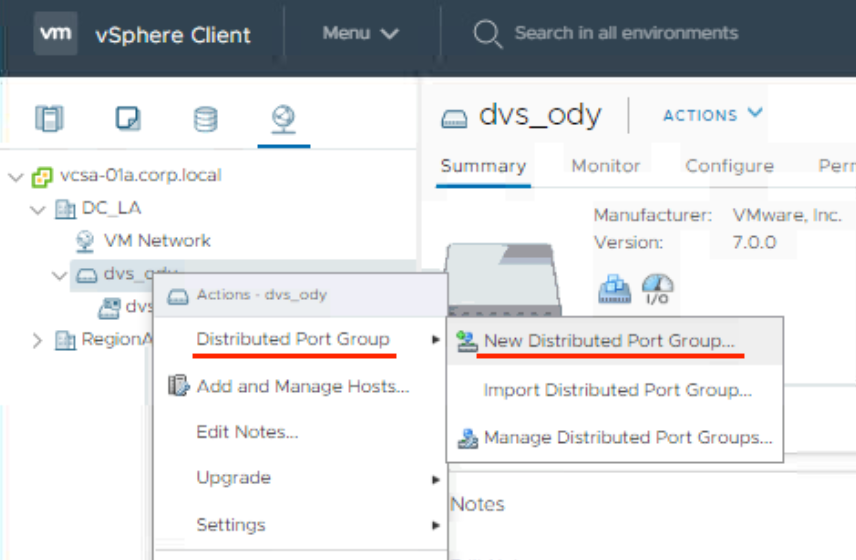Click the search magnifier icon
This screenshot has height=560, width=856.
[488, 34]
